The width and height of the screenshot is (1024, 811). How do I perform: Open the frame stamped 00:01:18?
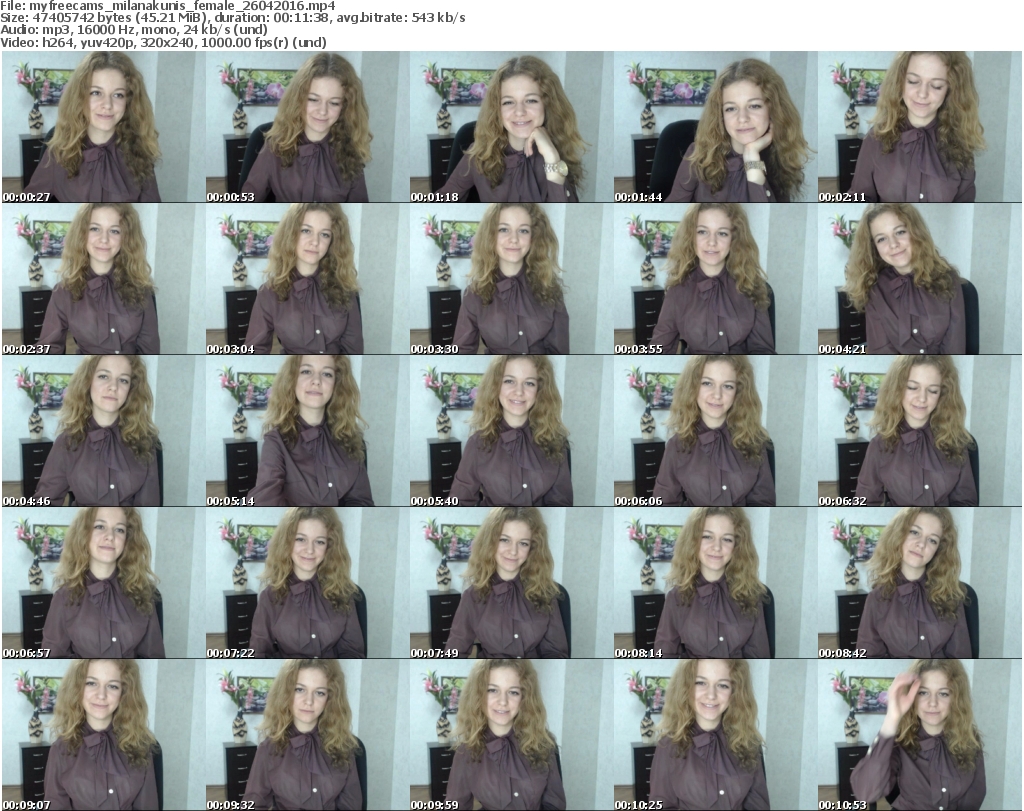[511, 127]
